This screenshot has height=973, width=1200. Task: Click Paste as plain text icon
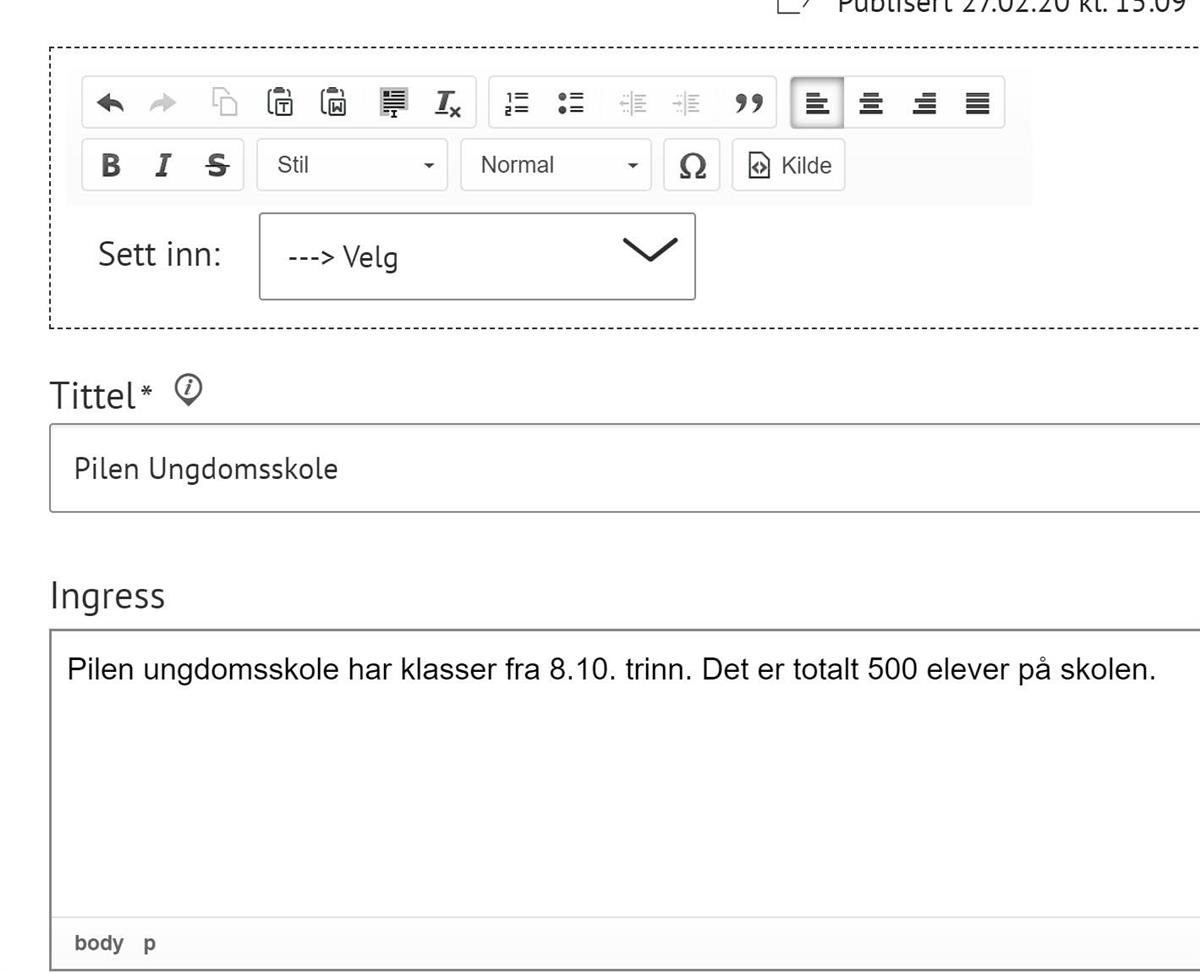(x=279, y=102)
